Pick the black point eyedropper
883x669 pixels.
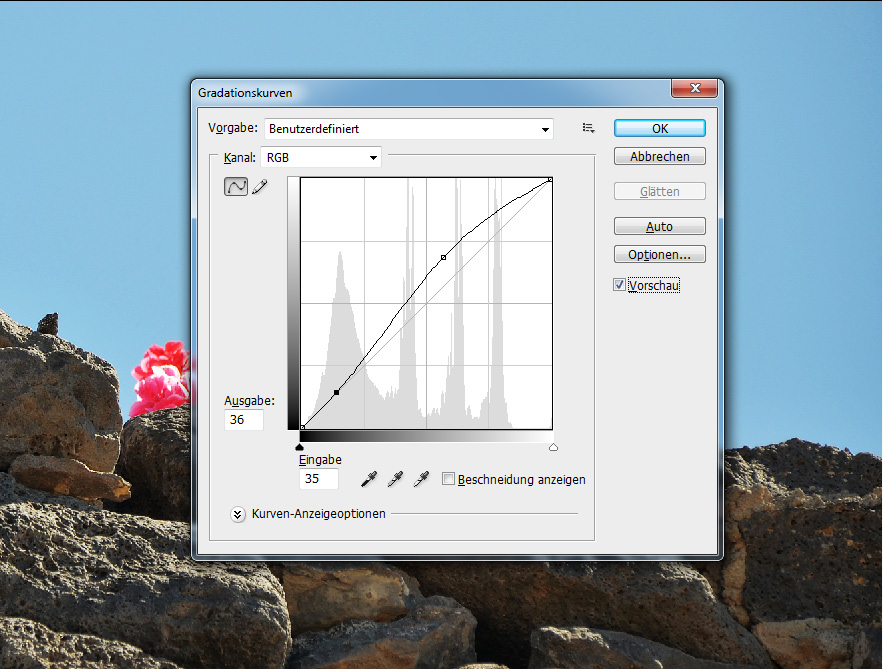[x=369, y=479]
